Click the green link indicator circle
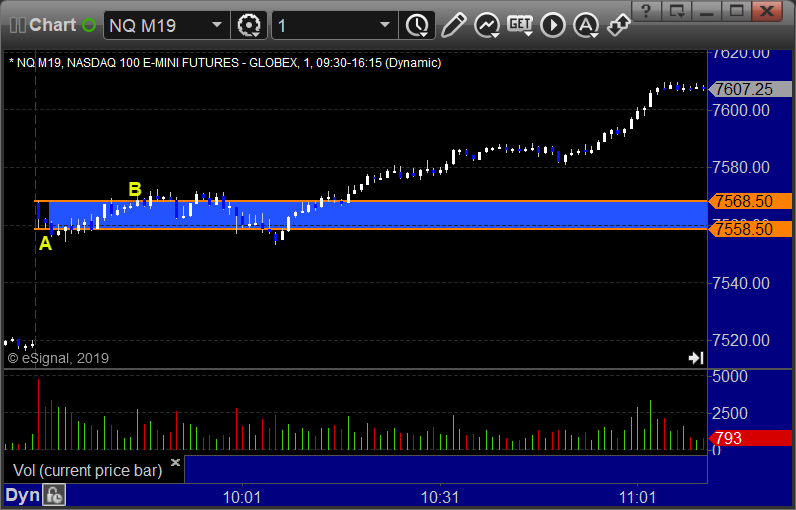The width and height of the screenshot is (796, 510). click(89, 25)
